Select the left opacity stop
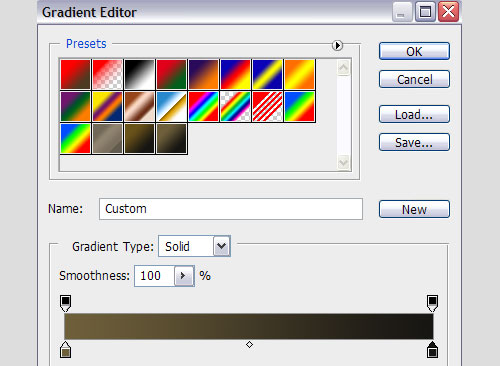 pos(65,303)
